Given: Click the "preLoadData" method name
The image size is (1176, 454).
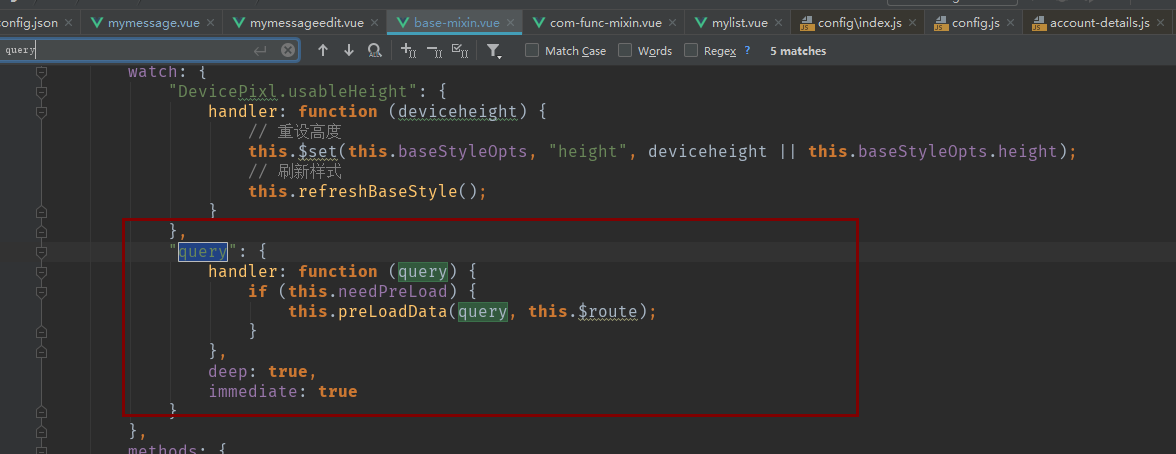Looking at the screenshot, I should 393,311.
